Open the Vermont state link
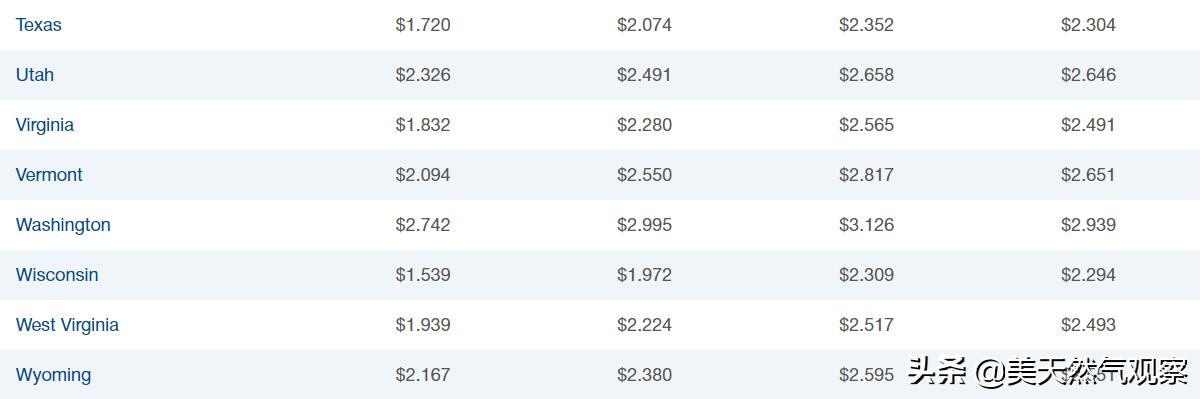This screenshot has width=1201, height=399. 49,175
